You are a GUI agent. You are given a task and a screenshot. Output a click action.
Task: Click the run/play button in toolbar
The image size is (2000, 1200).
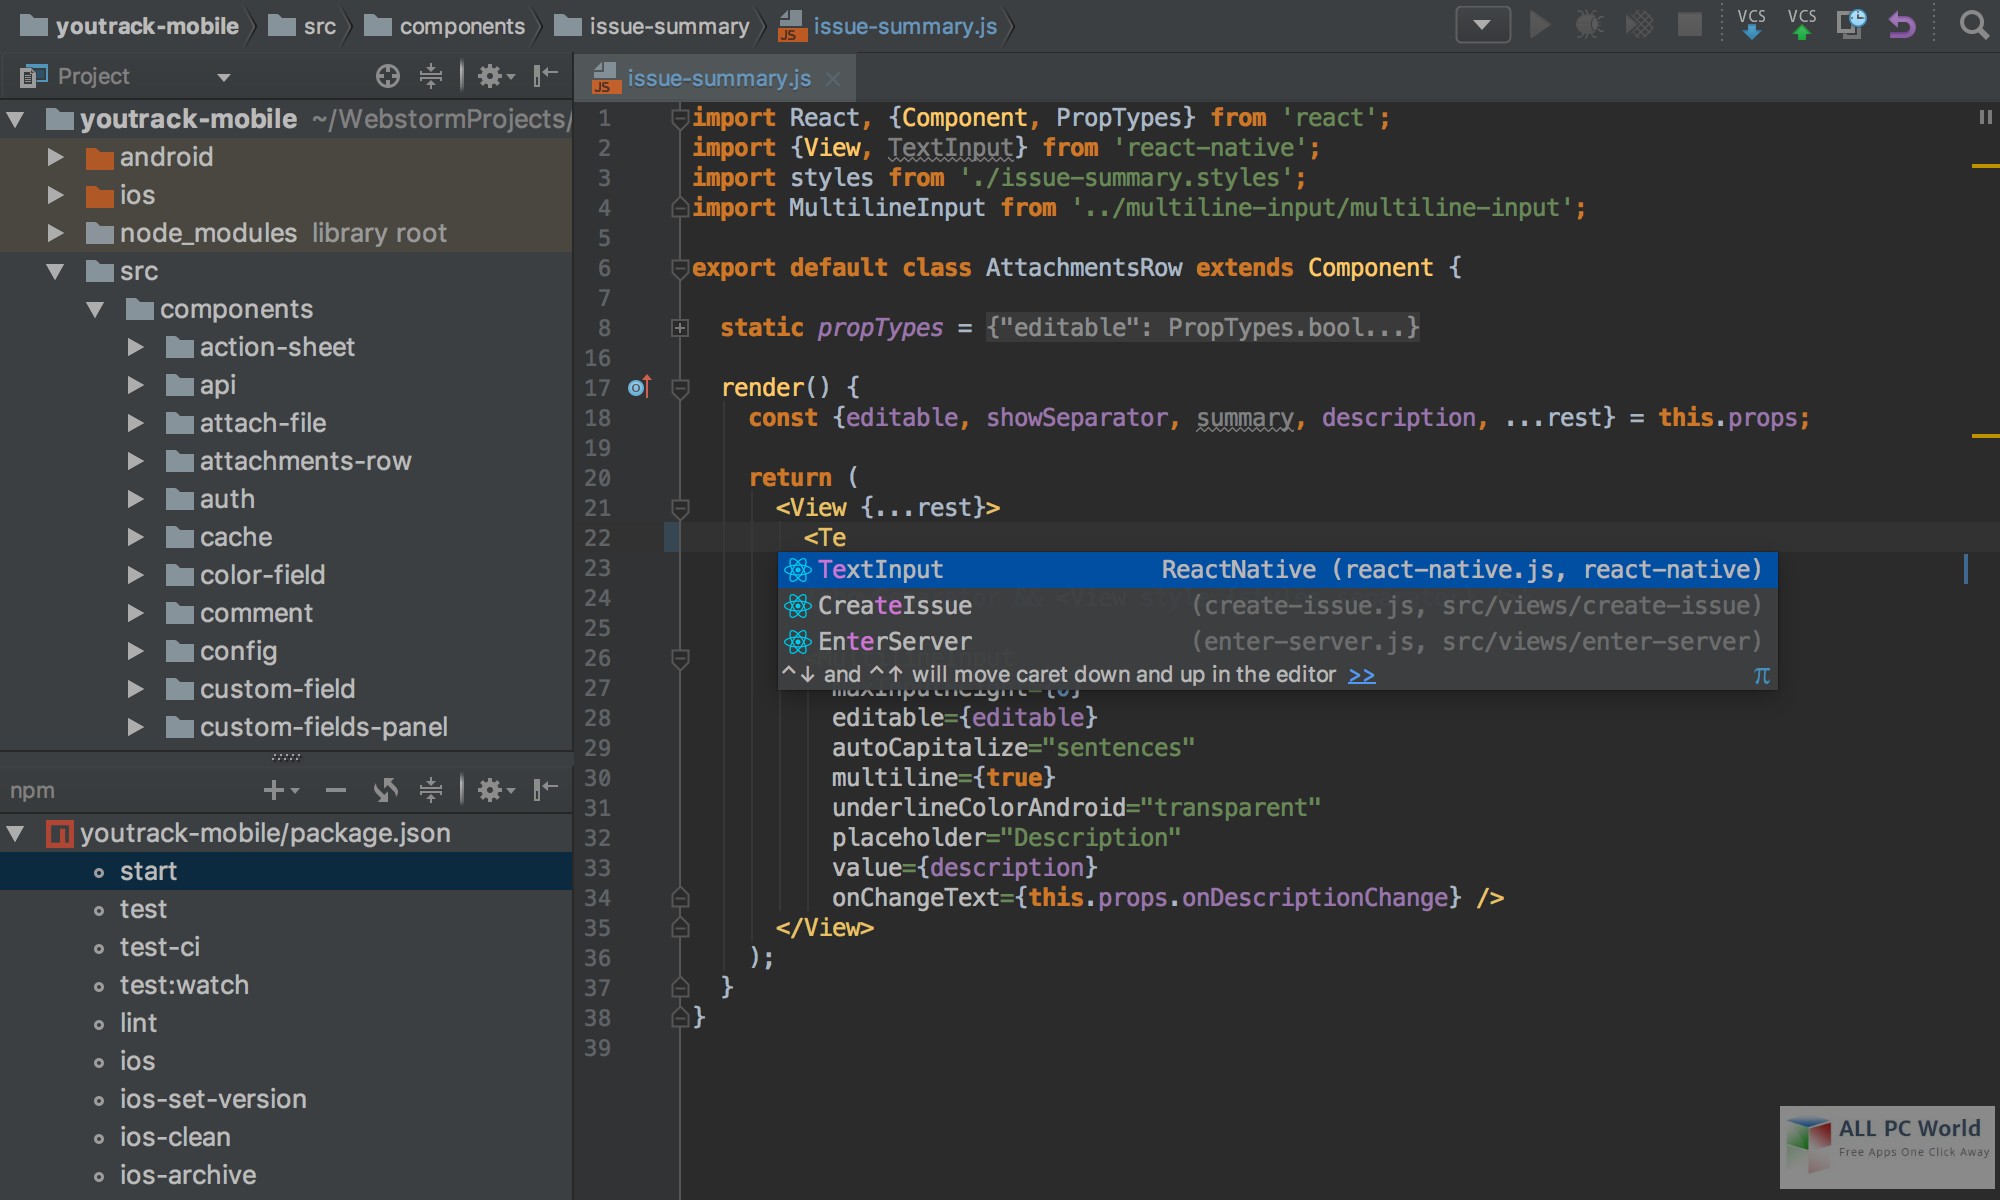point(1541,26)
